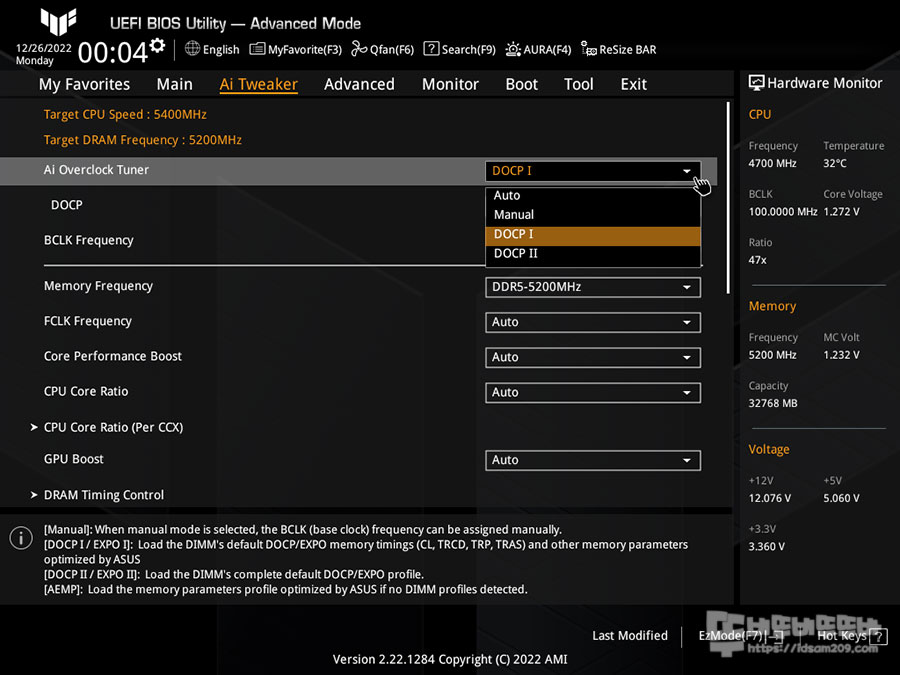Click the Core Voltage 1.272 V value
The width and height of the screenshot is (900, 675).
click(x=841, y=212)
